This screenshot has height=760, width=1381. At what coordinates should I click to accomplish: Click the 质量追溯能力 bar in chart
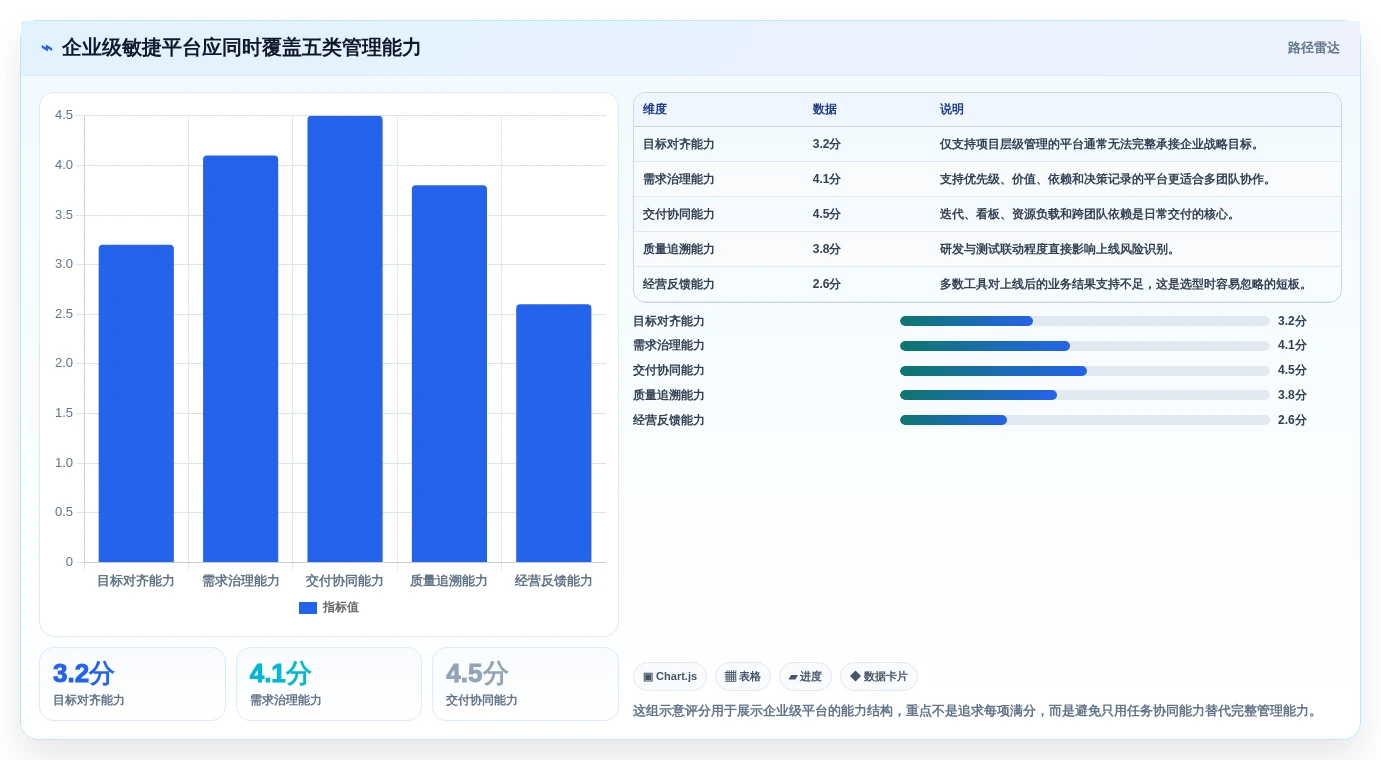tap(449, 374)
